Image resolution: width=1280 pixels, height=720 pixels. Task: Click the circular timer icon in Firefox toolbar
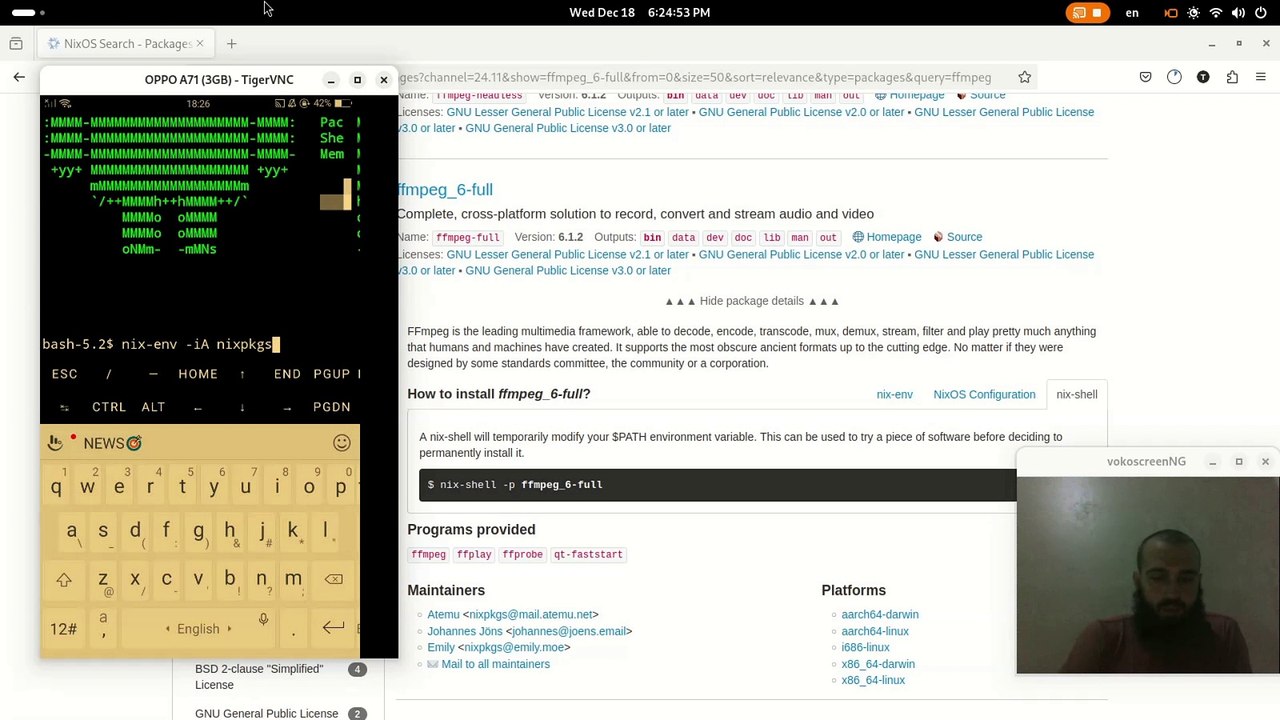click(x=1174, y=77)
